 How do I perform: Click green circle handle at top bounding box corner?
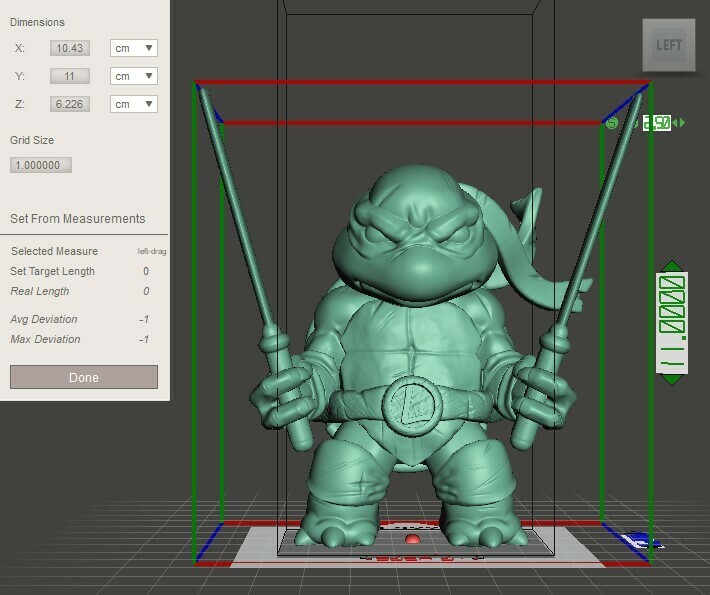(612, 123)
